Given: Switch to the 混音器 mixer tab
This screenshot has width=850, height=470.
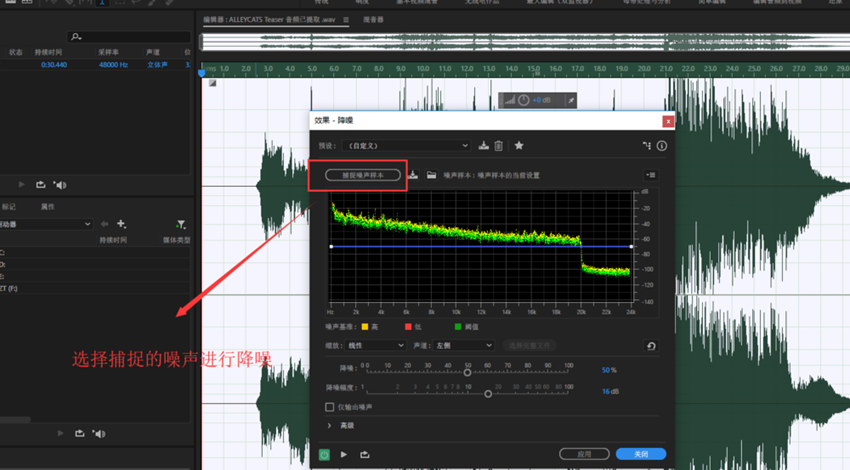Looking at the screenshot, I should pyautogui.click(x=373, y=19).
